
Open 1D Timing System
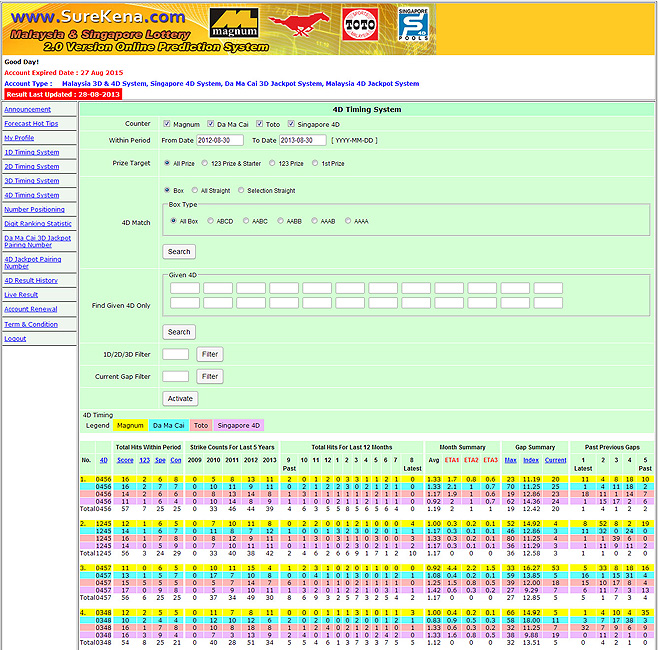[x=32, y=152]
